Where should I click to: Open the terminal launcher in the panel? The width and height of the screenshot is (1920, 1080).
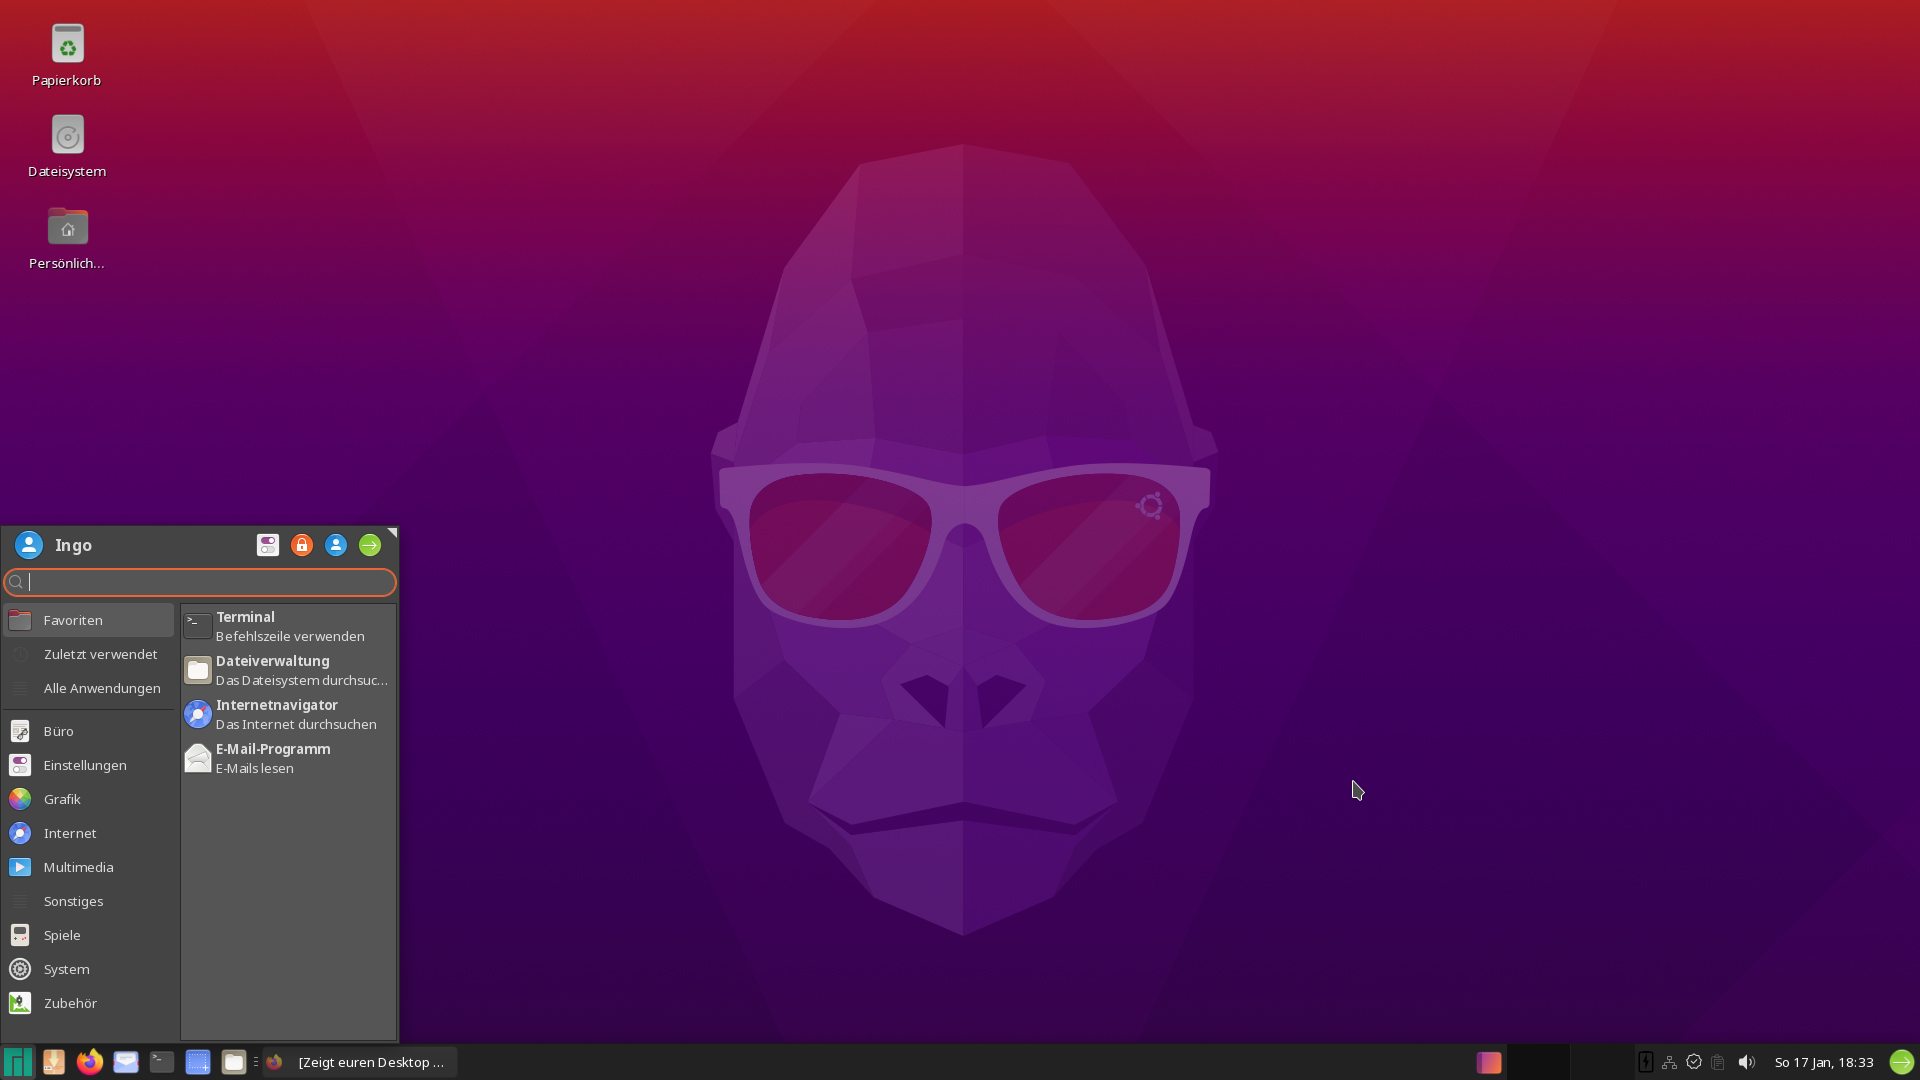pyautogui.click(x=162, y=1062)
